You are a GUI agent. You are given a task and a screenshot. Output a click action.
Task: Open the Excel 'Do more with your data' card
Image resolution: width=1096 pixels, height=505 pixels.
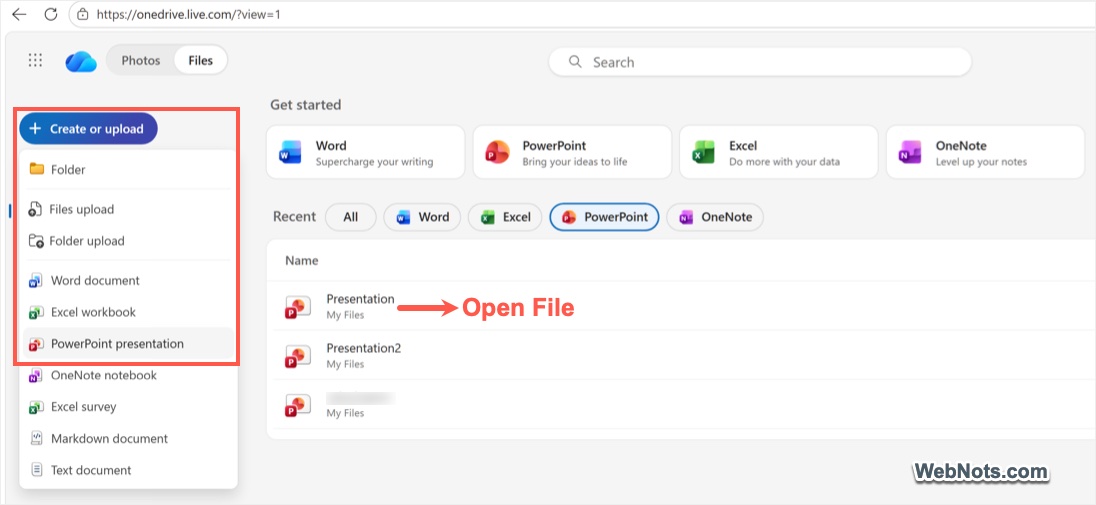tap(779, 152)
